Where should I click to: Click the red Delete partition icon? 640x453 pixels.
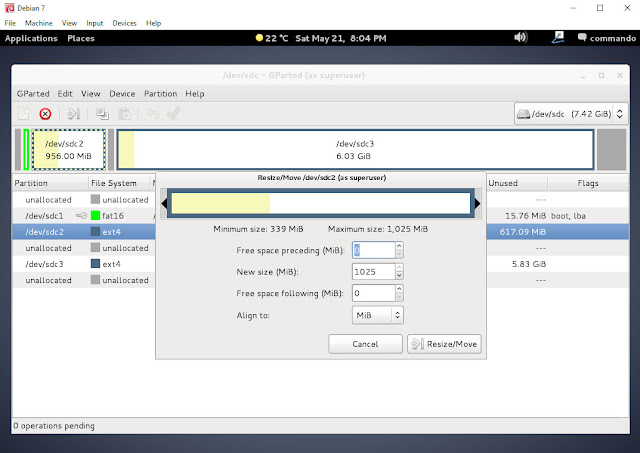45,113
